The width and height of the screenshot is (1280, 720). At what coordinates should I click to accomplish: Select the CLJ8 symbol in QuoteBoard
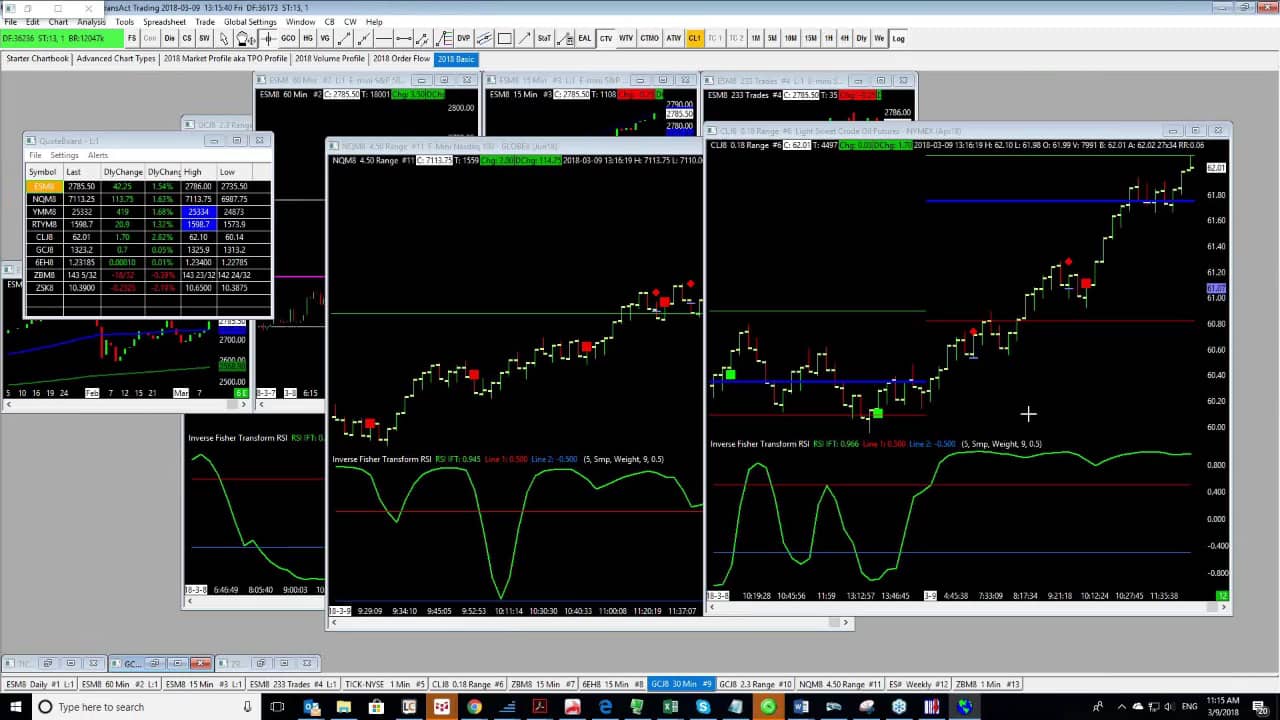44,237
